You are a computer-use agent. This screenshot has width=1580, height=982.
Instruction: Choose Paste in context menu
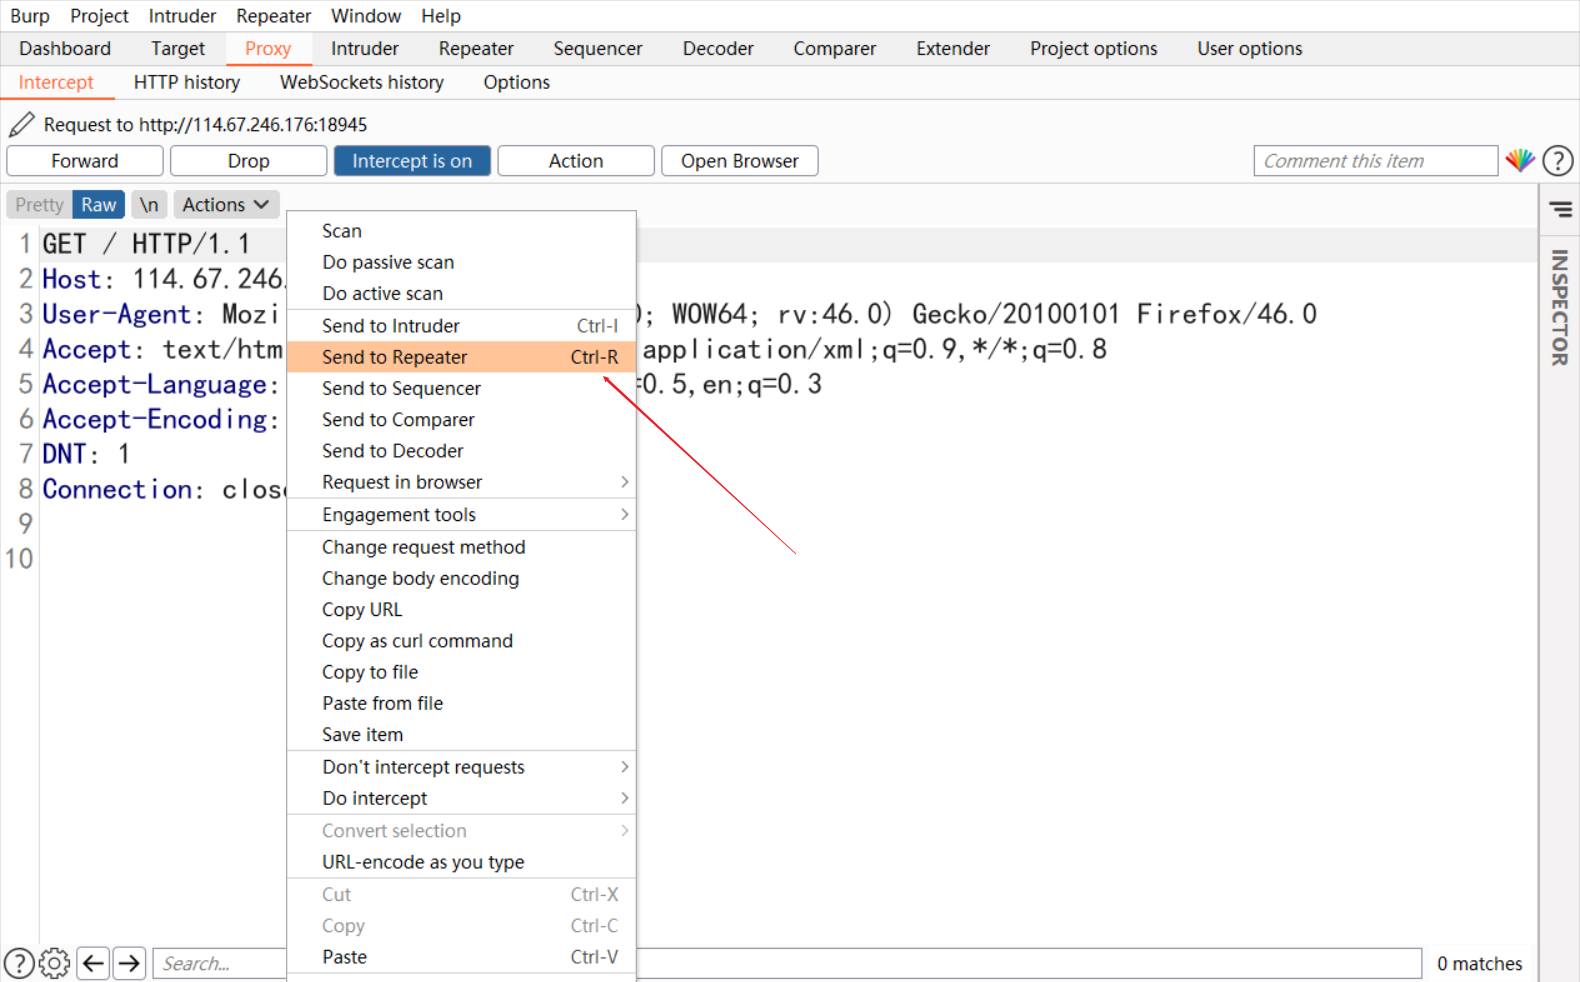point(461,957)
